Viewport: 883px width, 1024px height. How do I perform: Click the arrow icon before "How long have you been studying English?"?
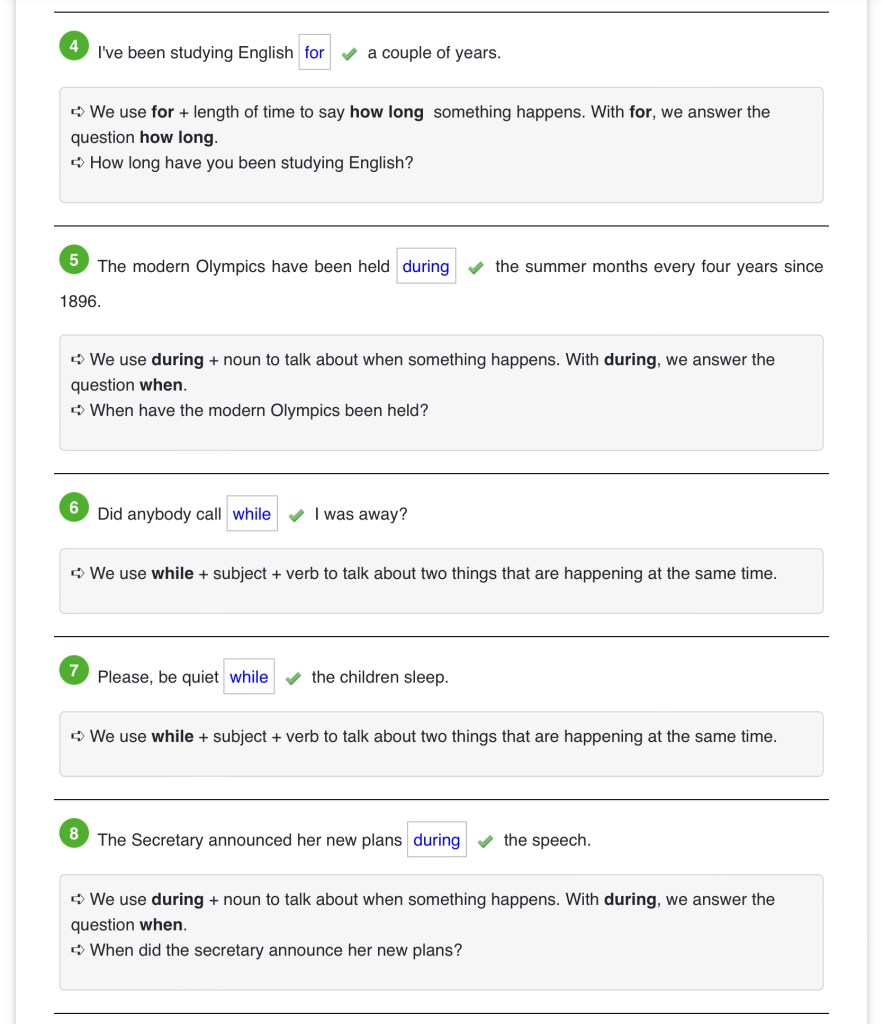click(x=78, y=163)
